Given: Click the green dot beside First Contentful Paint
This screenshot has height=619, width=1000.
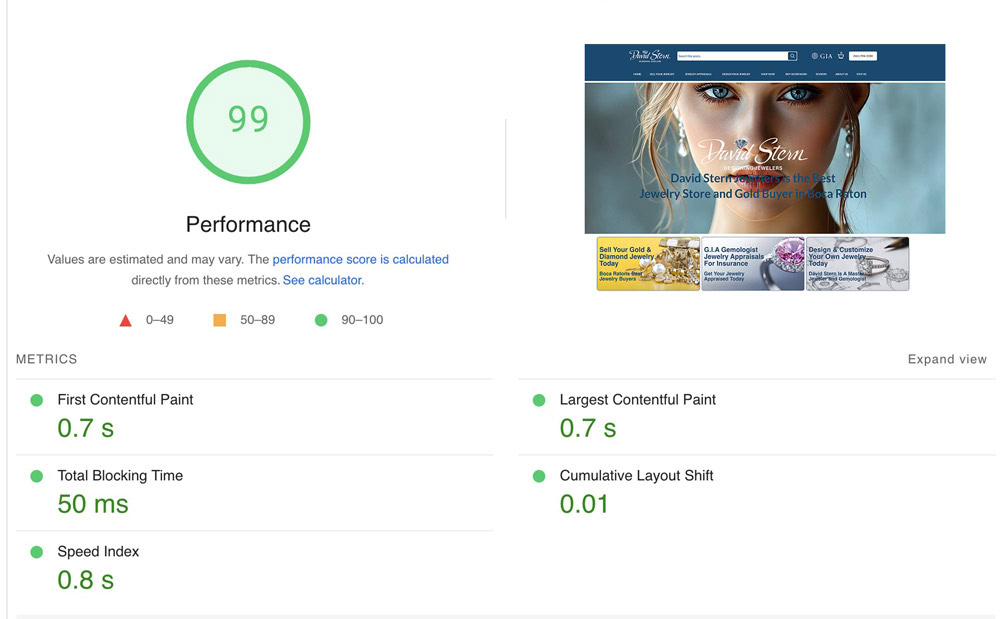Looking at the screenshot, I should pyautogui.click(x=36, y=399).
